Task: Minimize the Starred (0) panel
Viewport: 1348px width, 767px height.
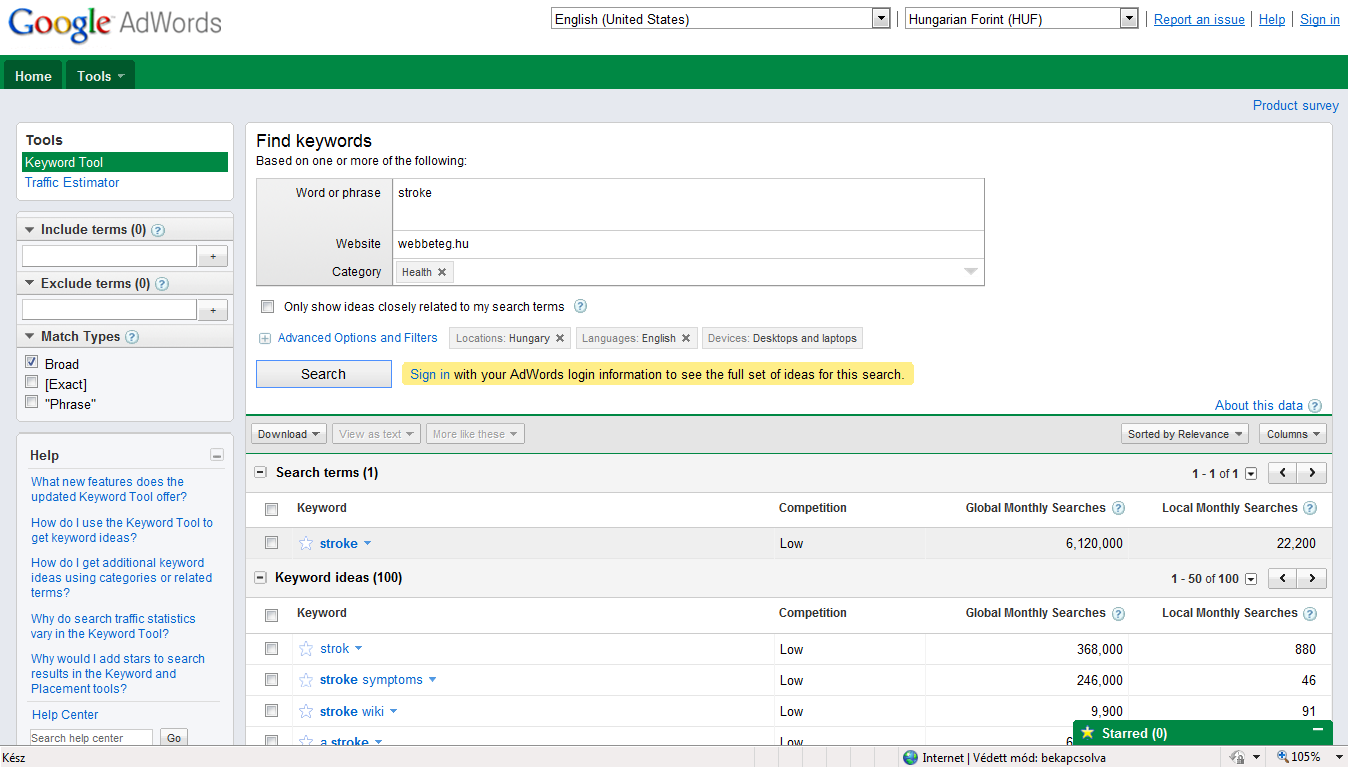Action: click(x=1318, y=730)
